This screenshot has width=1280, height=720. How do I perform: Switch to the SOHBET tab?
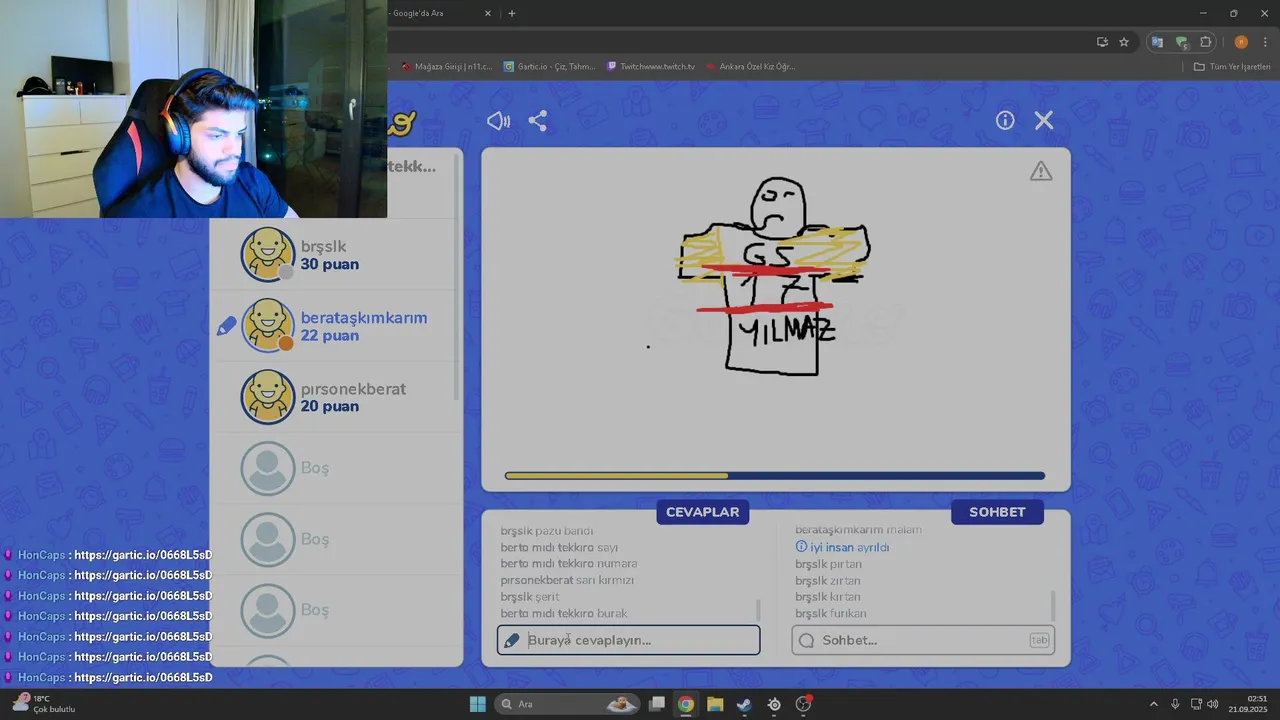[997, 512]
